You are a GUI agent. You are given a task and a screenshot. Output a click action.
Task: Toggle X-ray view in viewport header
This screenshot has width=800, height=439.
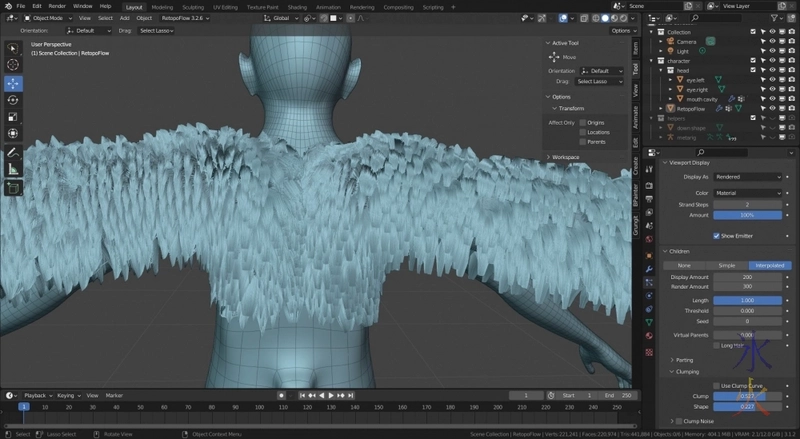pyautogui.click(x=584, y=18)
